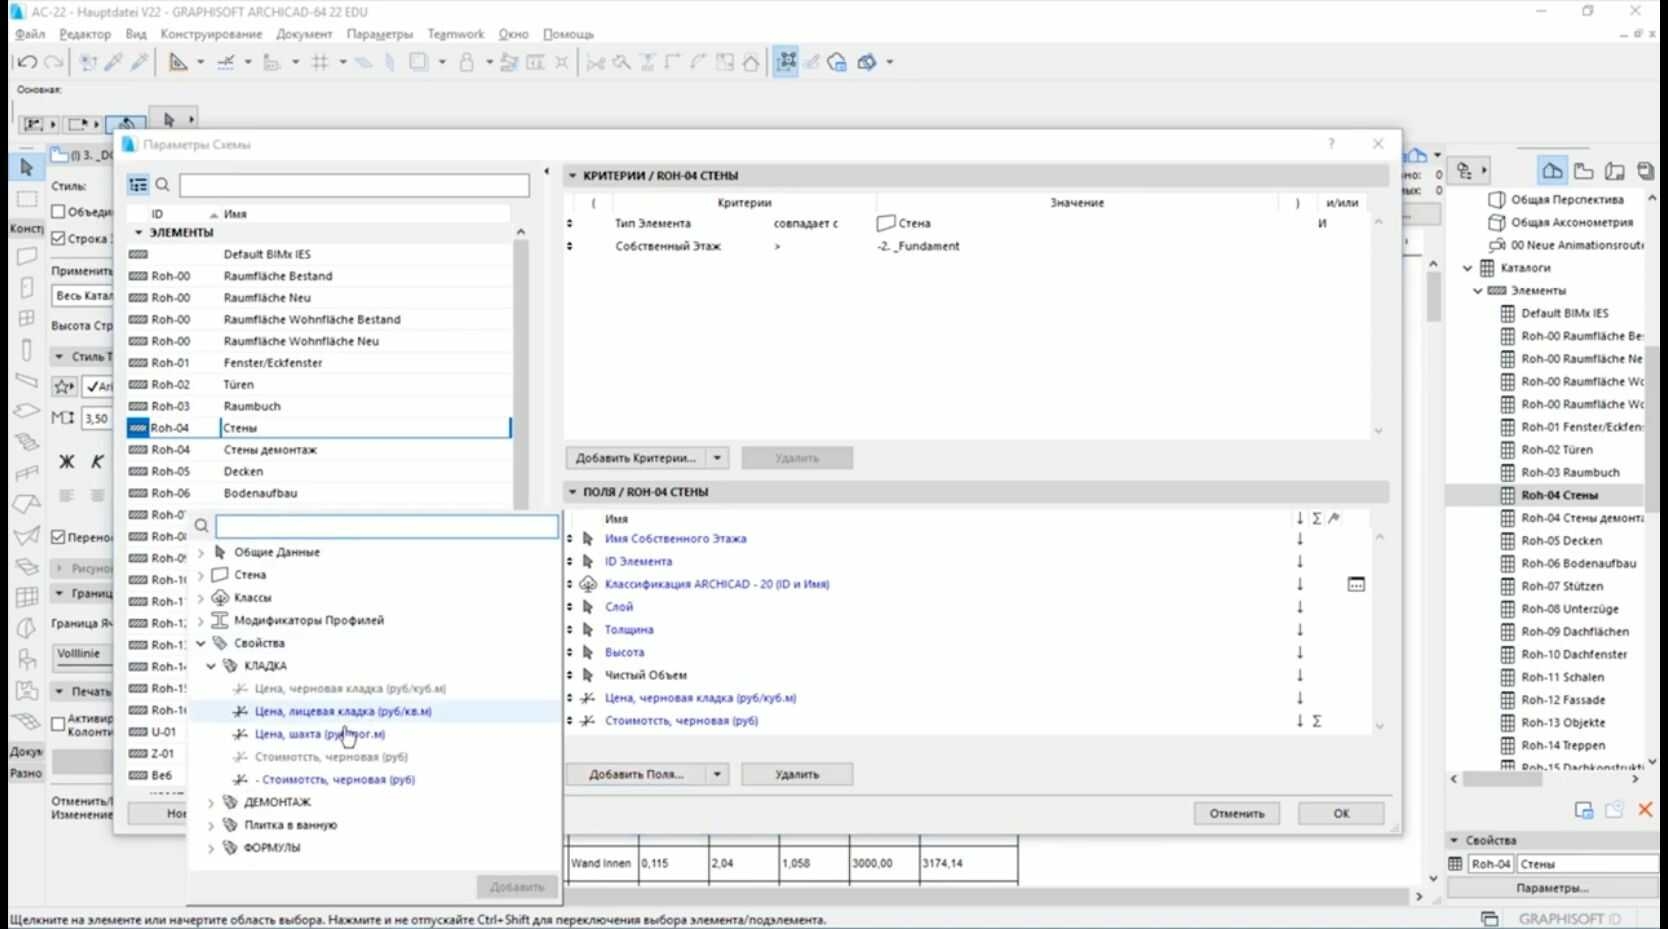Expand the Общие Данные node
Screen dimensions: 1668x929
coord(201,552)
